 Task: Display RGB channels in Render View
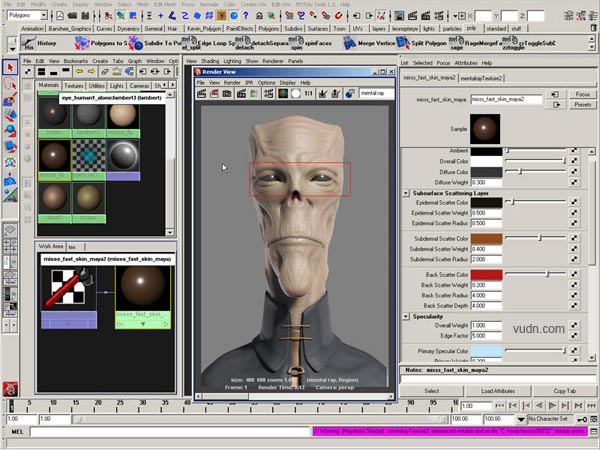(x=283, y=94)
